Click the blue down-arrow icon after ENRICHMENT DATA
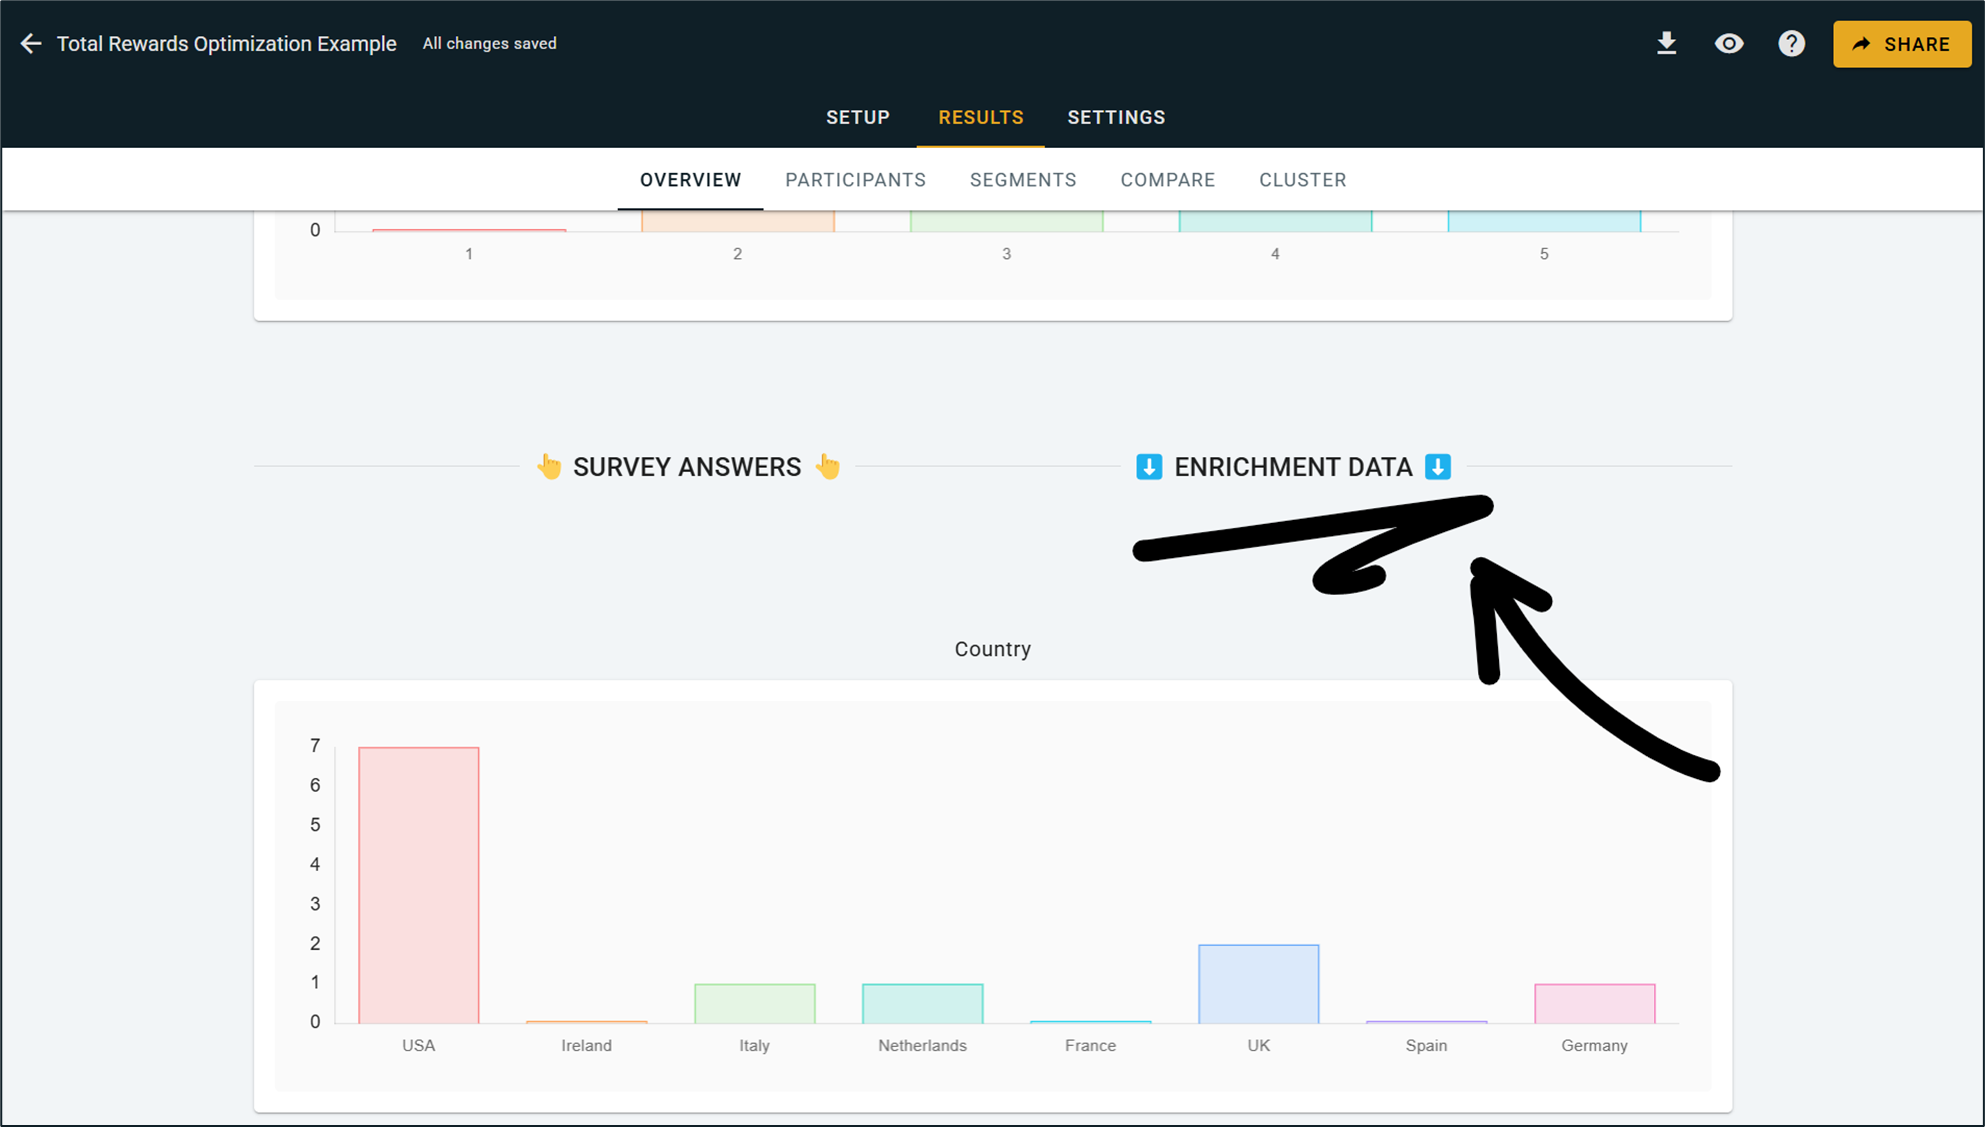The width and height of the screenshot is (1985, 1127). 1437,467
